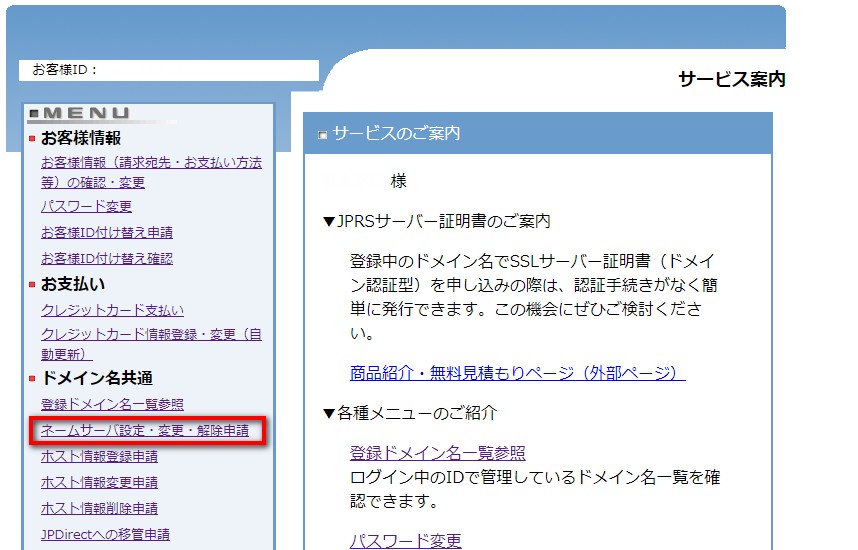This screenshot has width=858, height=550.
Task: Open the 登録ドメイン名一覧参照 link in the main content
Action: tap(437, 453)
